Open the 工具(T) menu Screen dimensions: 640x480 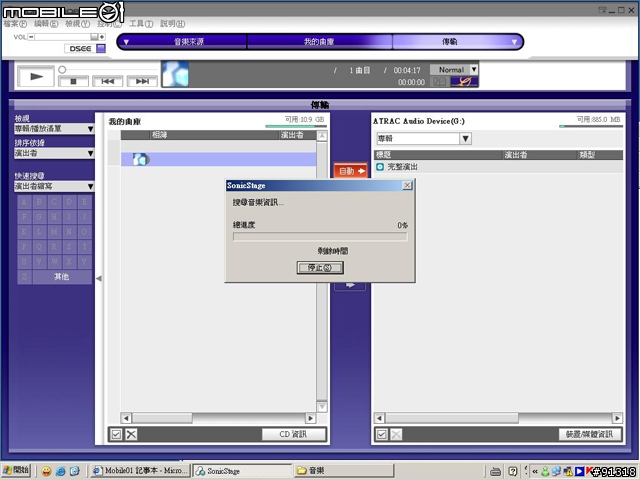click(x=141, y=24)
